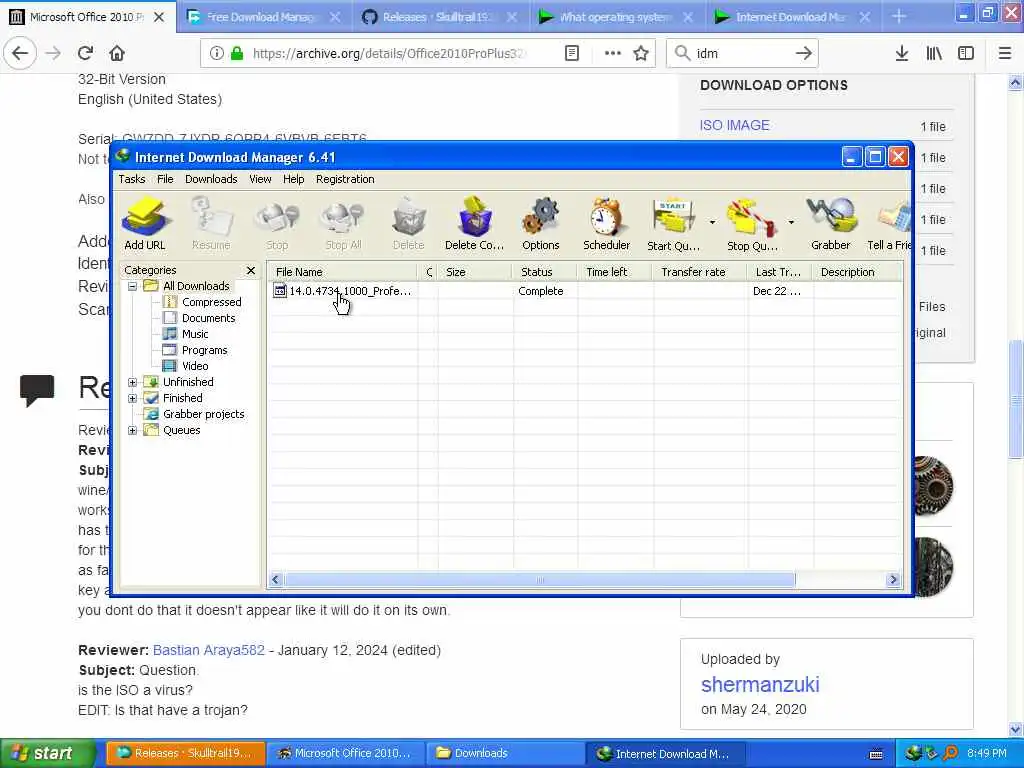This screenshot has width=1024, height=768.
Task: Click the Firefox back button
Action: click(x=20, y=54)
